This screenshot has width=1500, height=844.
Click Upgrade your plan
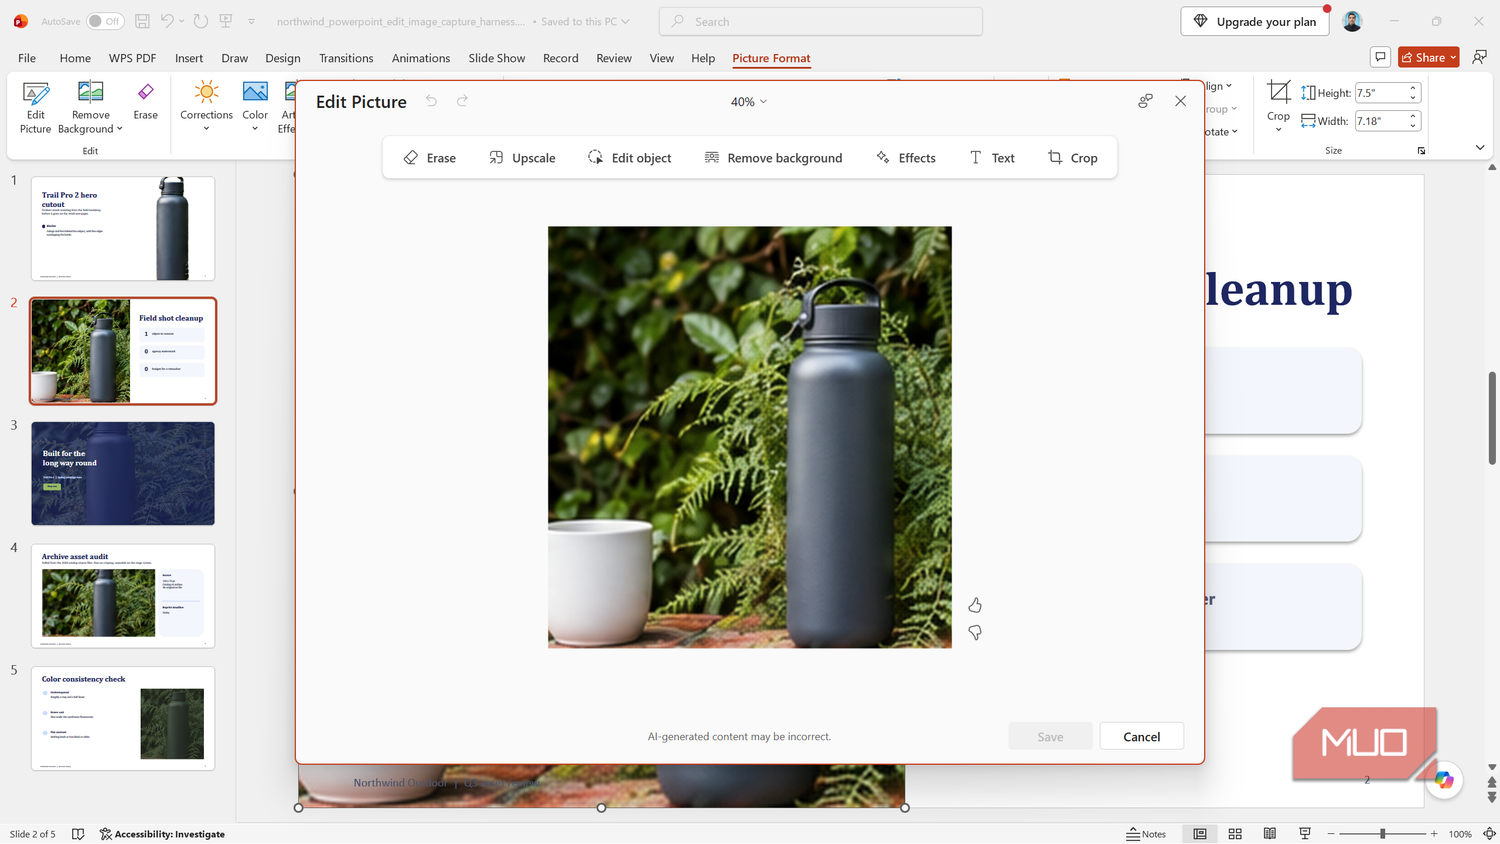(x=1255, y=21)
